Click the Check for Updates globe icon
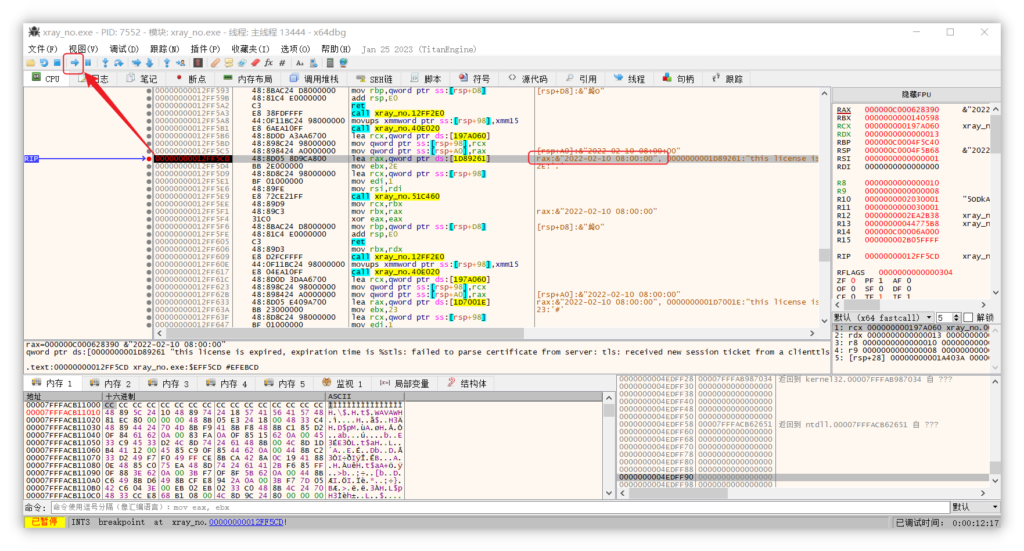Viewport: 1024px width, 551px height. (344, 63)
